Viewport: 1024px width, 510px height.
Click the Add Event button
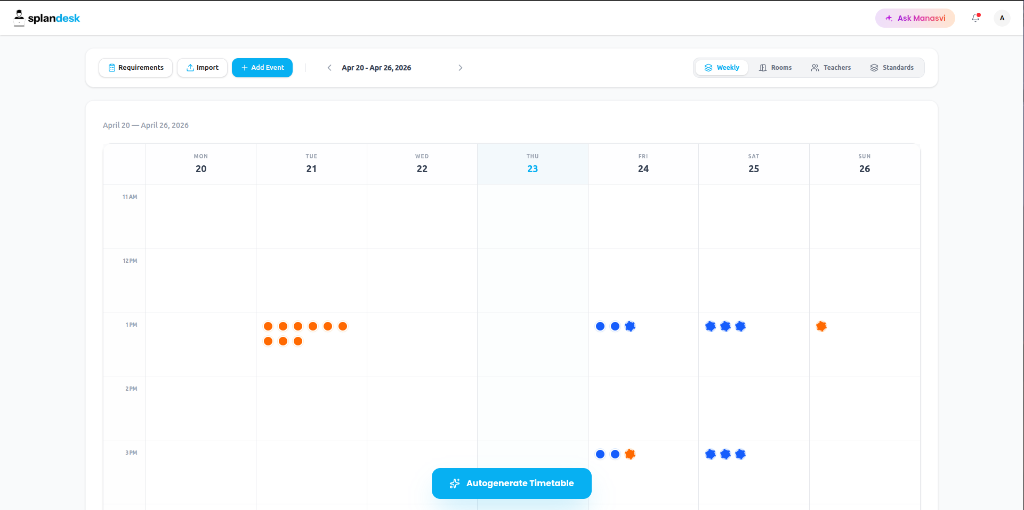coord(262,68)
